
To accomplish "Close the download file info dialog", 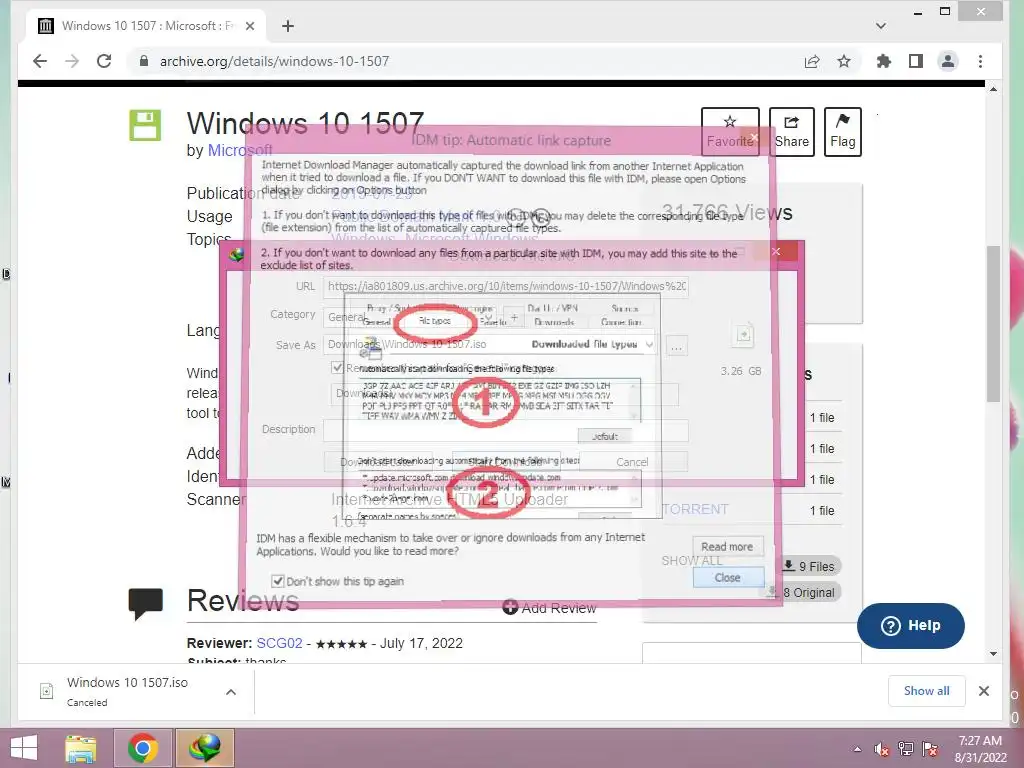I will (x=776, y=251).
